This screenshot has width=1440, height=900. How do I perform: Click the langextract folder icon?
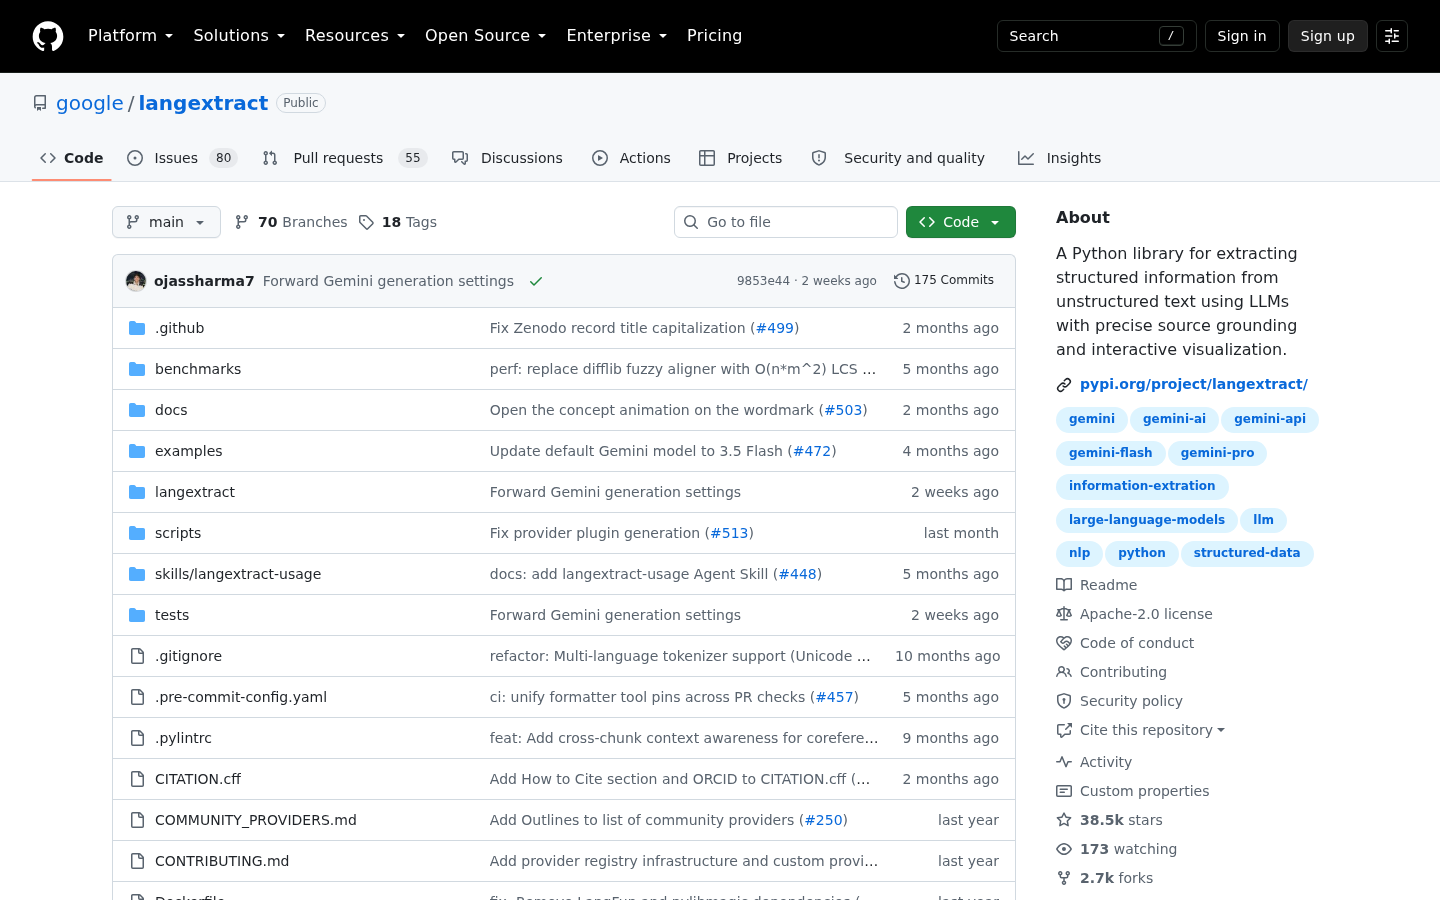(x=137, y=492)
